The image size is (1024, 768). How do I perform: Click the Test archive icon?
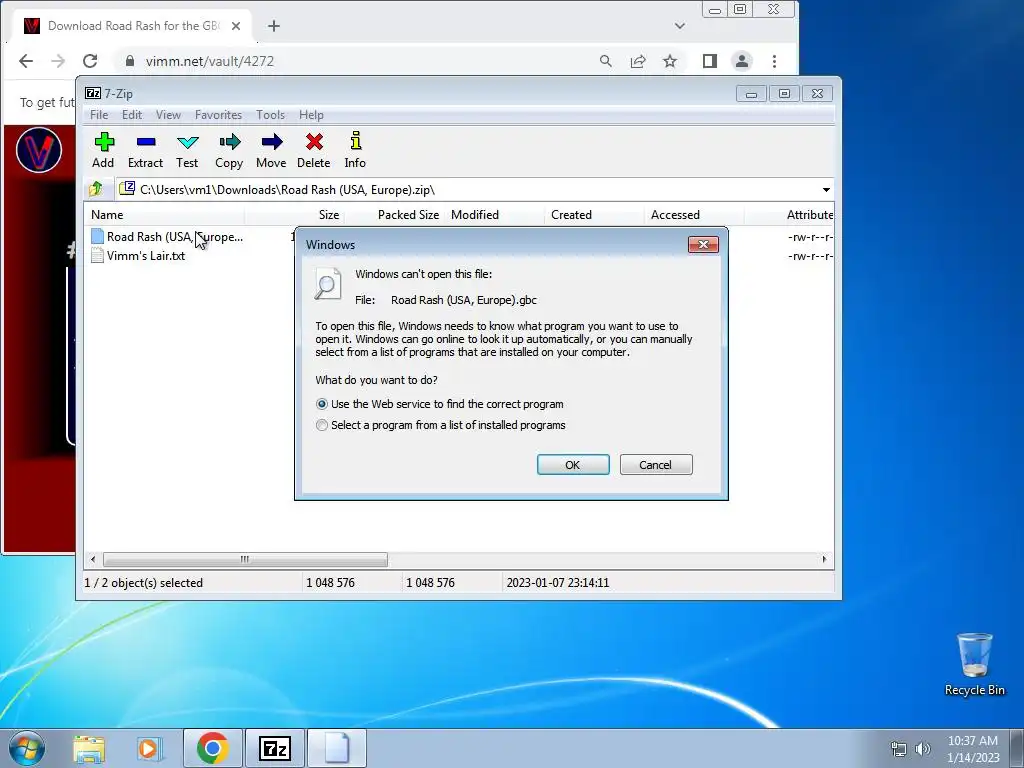[x=187, y=151]
